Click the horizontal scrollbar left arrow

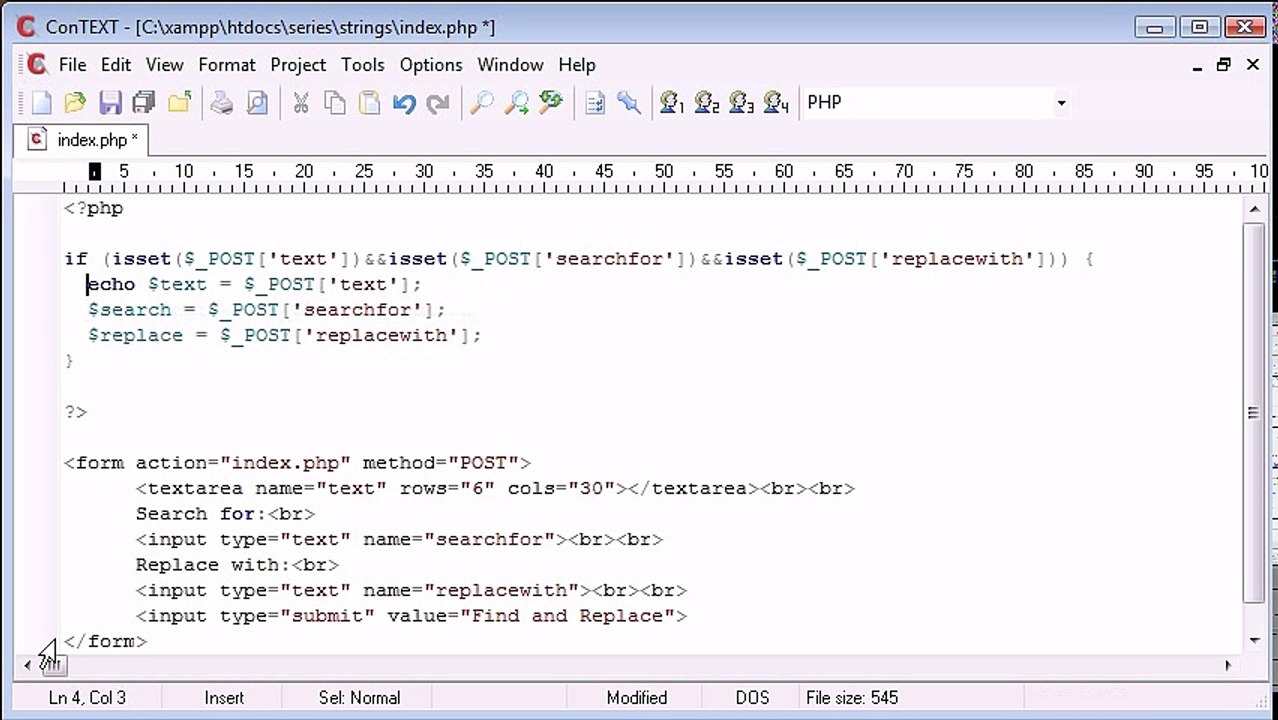click(x=28, y=664)
